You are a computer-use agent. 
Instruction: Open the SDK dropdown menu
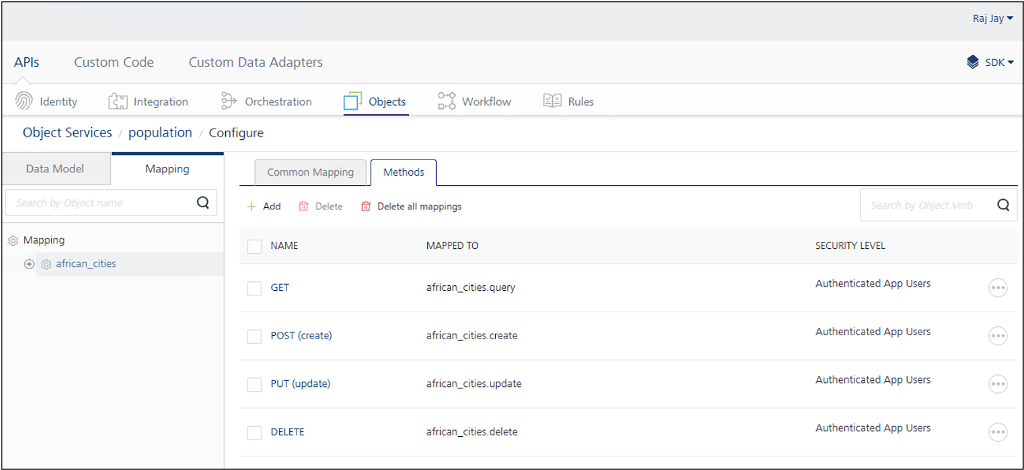click(x=990, y=62)
